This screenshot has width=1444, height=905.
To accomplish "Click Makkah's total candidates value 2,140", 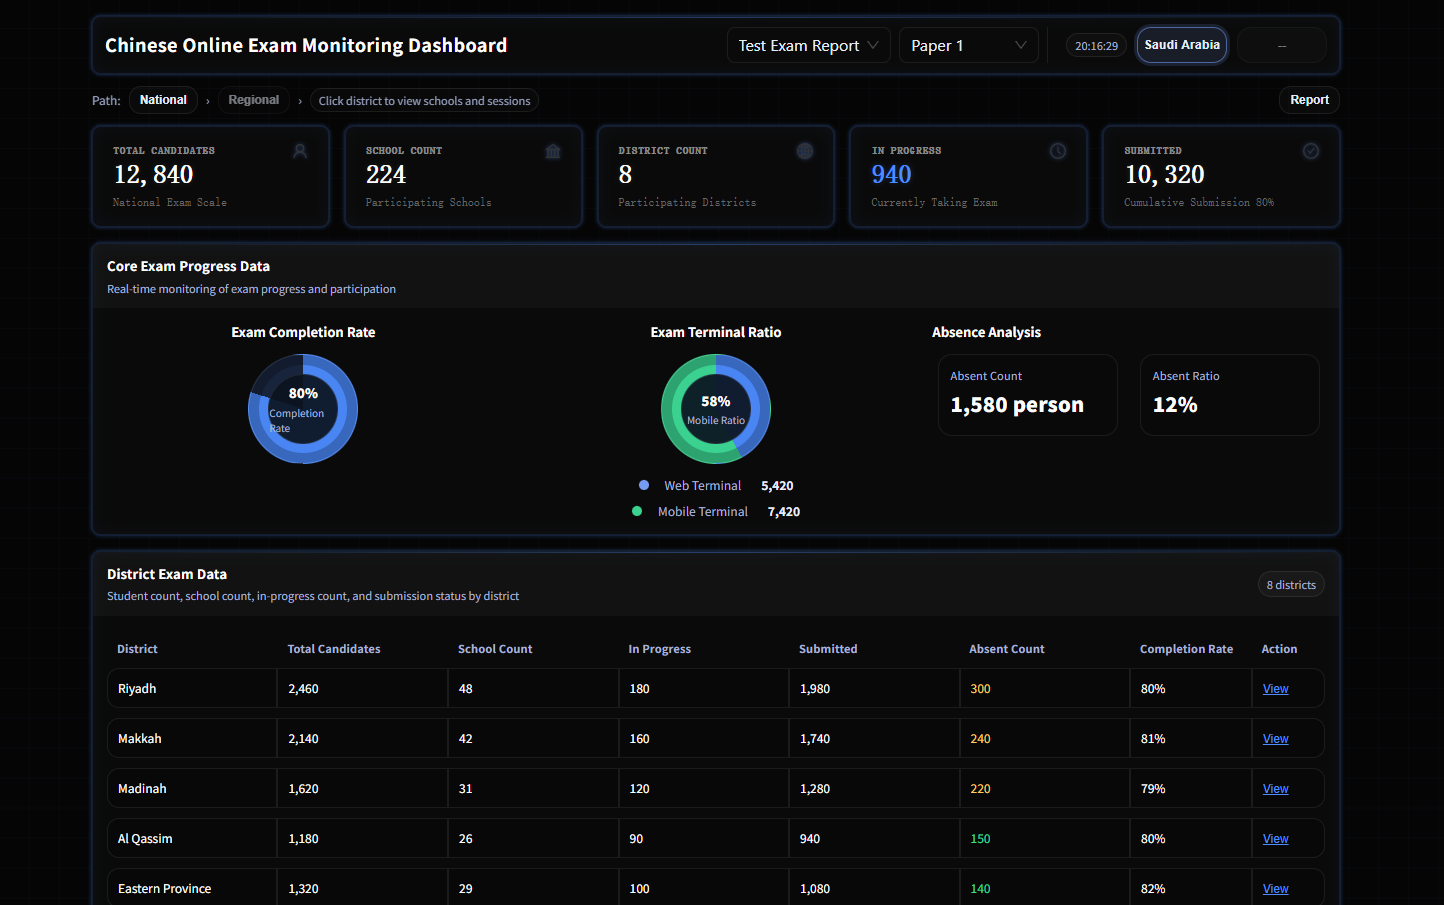I will 303,739.
